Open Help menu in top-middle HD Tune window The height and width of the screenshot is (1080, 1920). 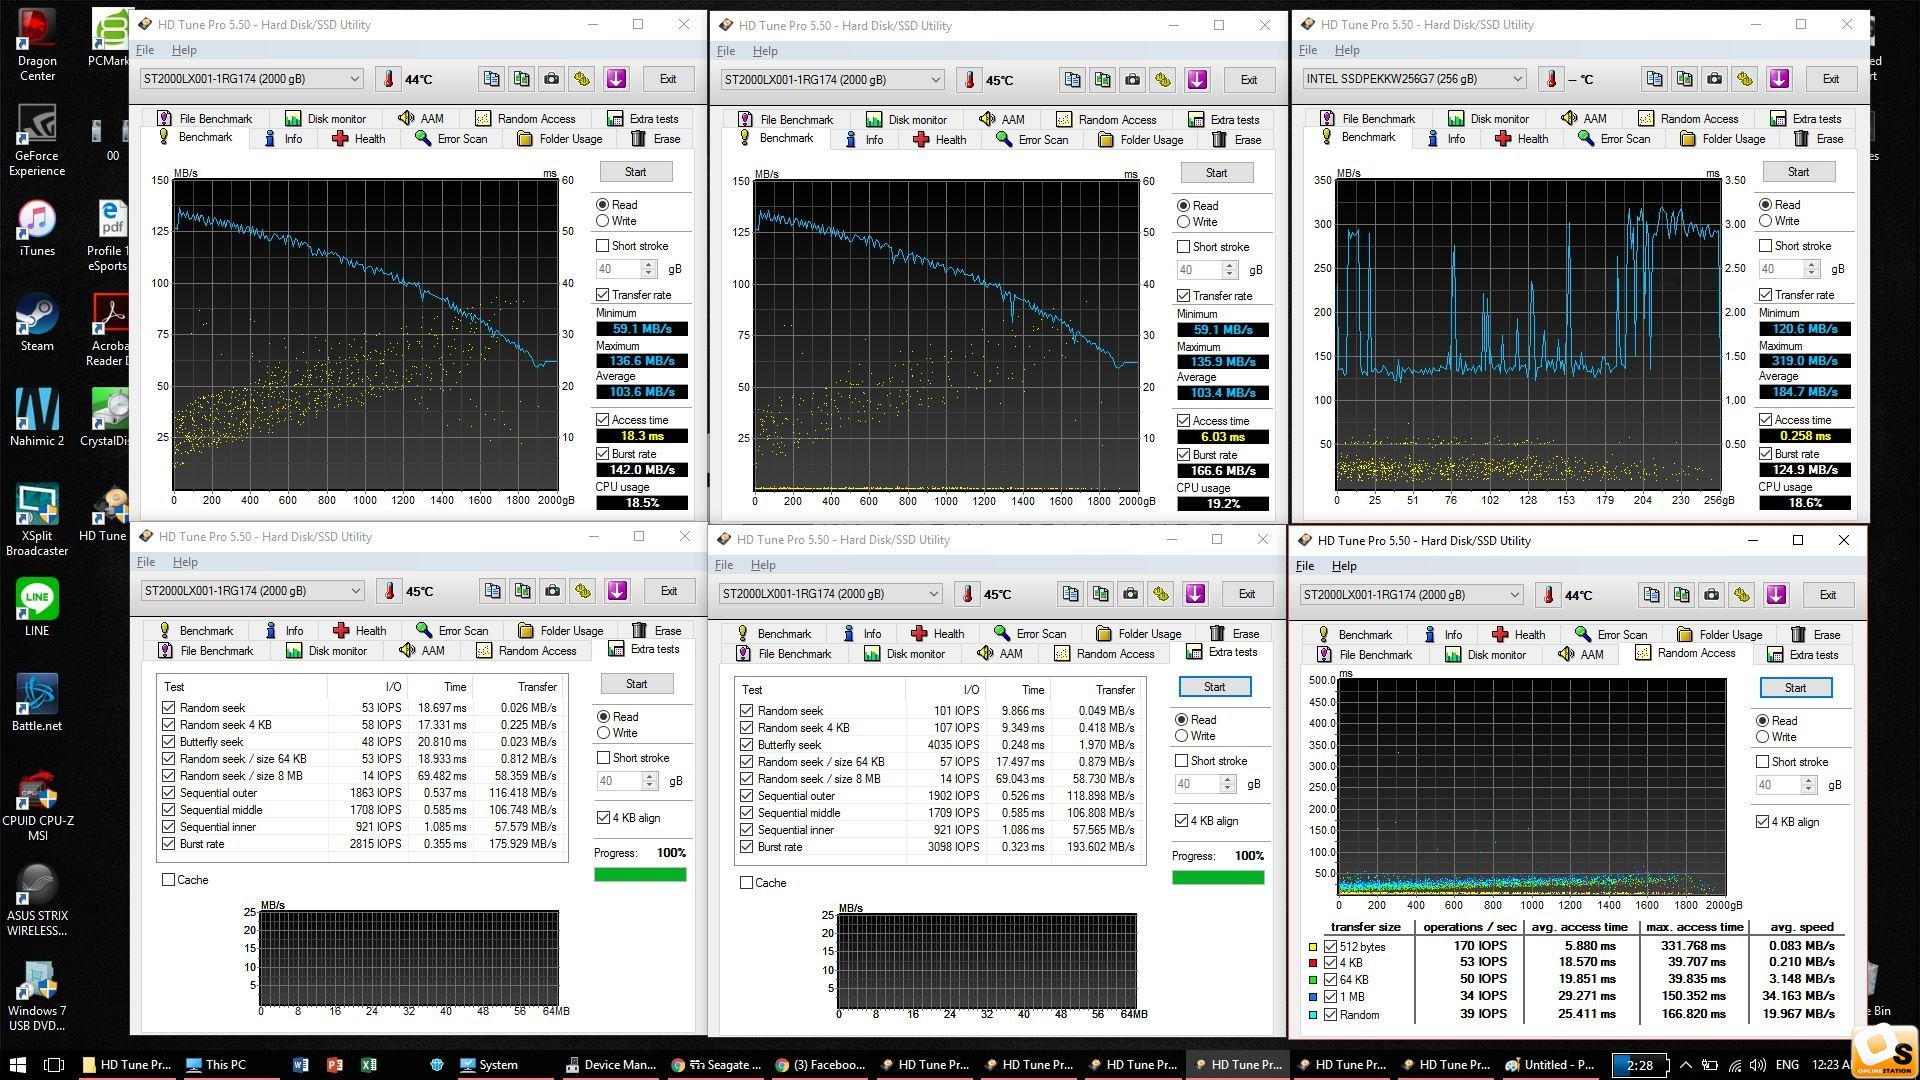(765, 51)
